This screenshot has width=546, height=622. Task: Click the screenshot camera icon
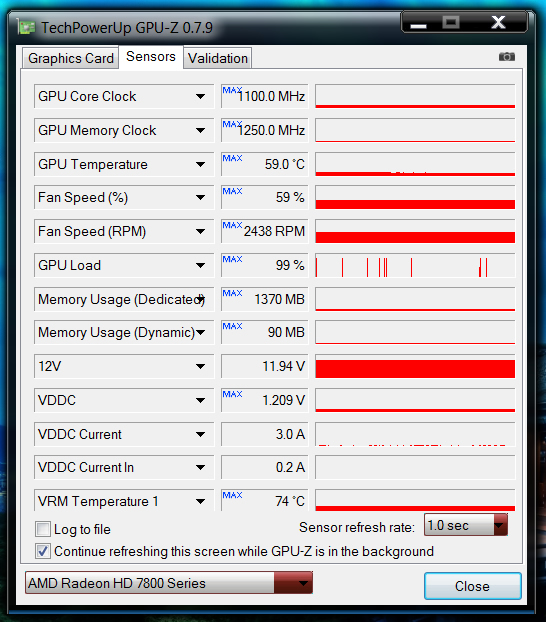(x=507, y=57)
